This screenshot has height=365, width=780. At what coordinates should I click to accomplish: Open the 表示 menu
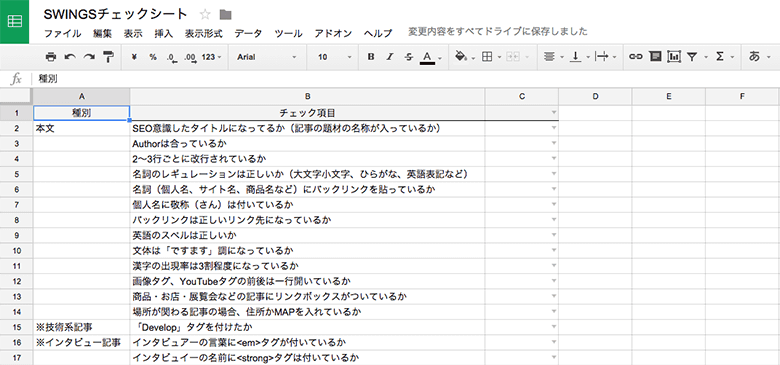(133, 33)
